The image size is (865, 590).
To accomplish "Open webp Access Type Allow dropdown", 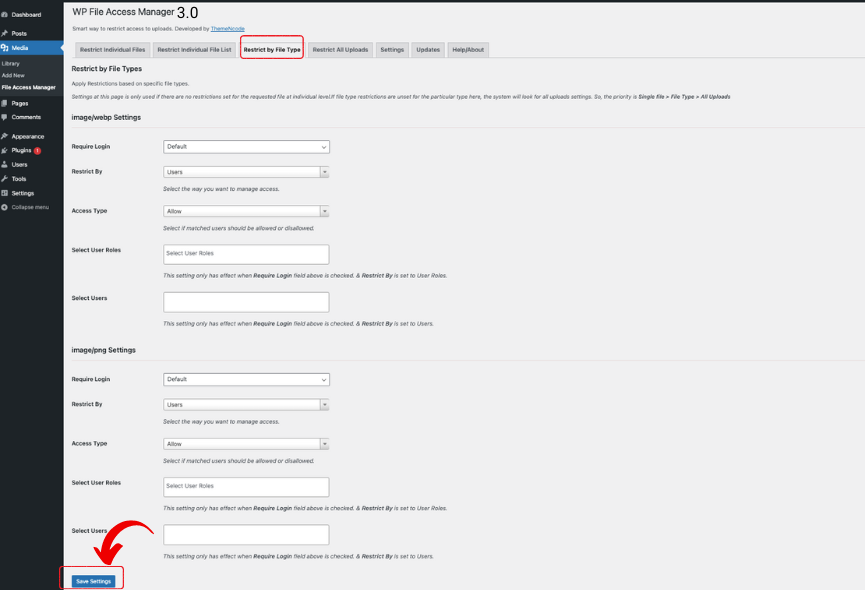I will [x=247, y=211].
